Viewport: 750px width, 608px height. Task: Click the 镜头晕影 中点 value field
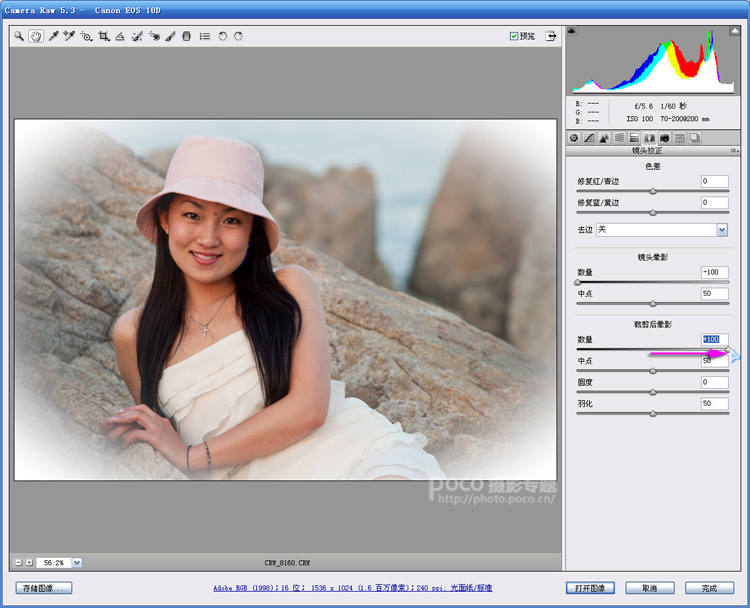point(715,293)
